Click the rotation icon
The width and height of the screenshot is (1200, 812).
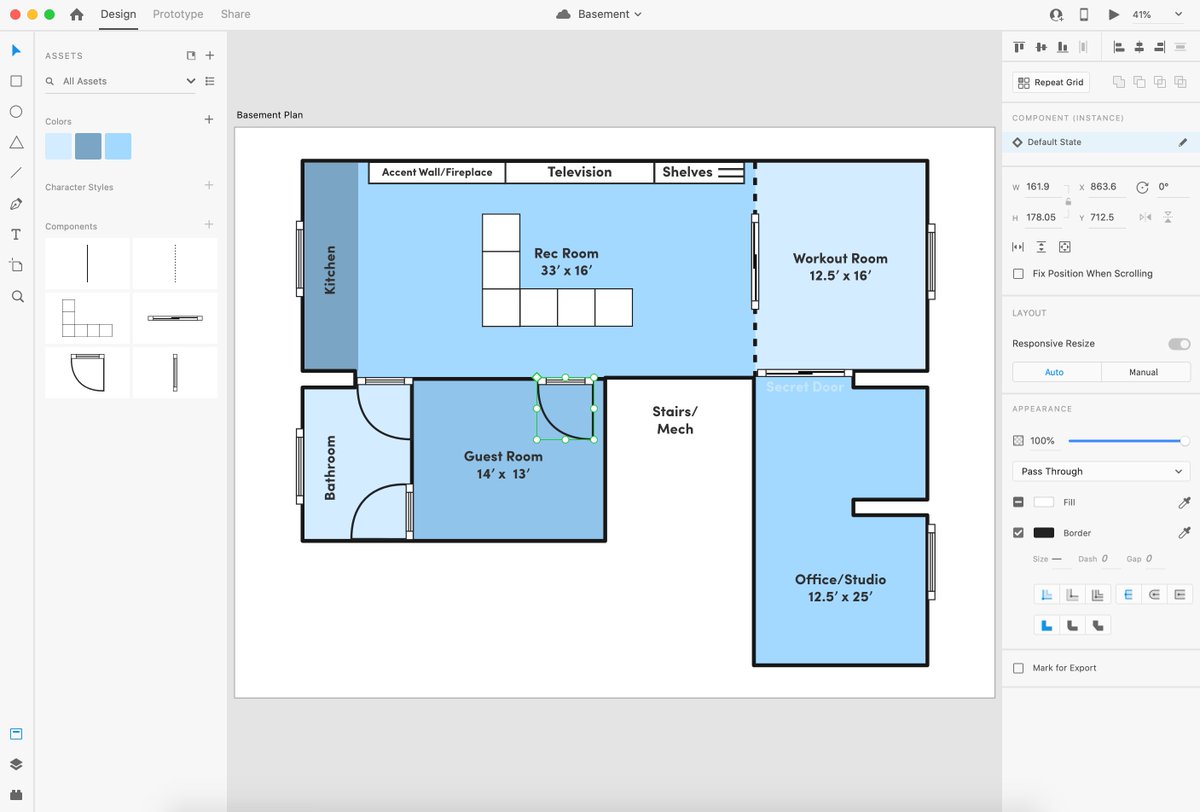click(x=1143, y=187)
